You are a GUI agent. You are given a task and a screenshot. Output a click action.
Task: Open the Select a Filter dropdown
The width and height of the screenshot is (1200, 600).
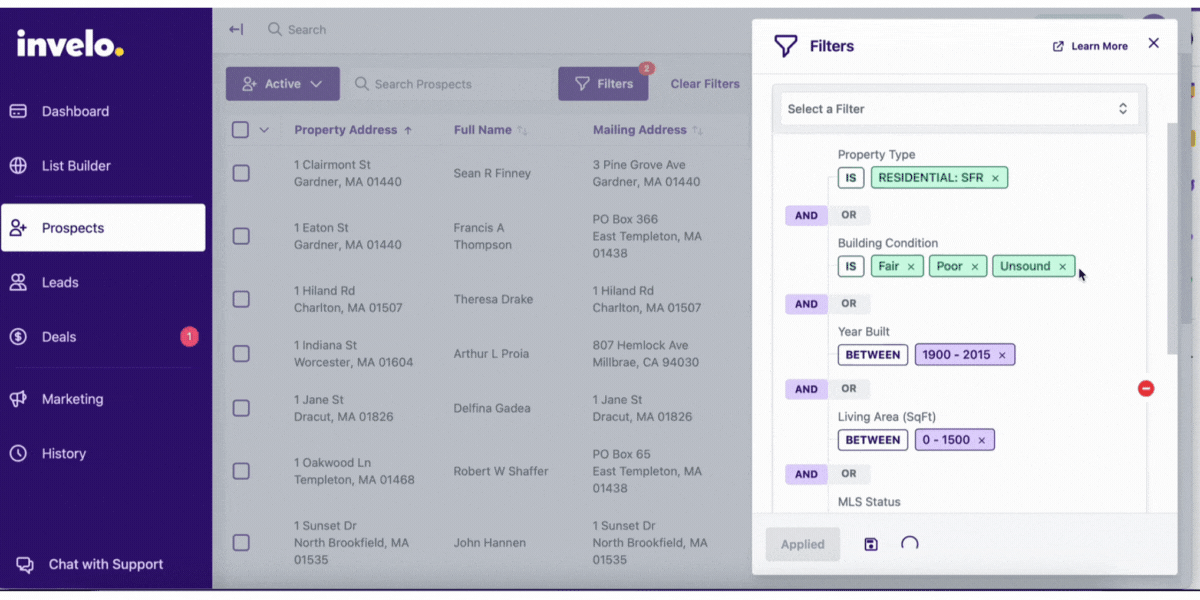coord(960,109)
